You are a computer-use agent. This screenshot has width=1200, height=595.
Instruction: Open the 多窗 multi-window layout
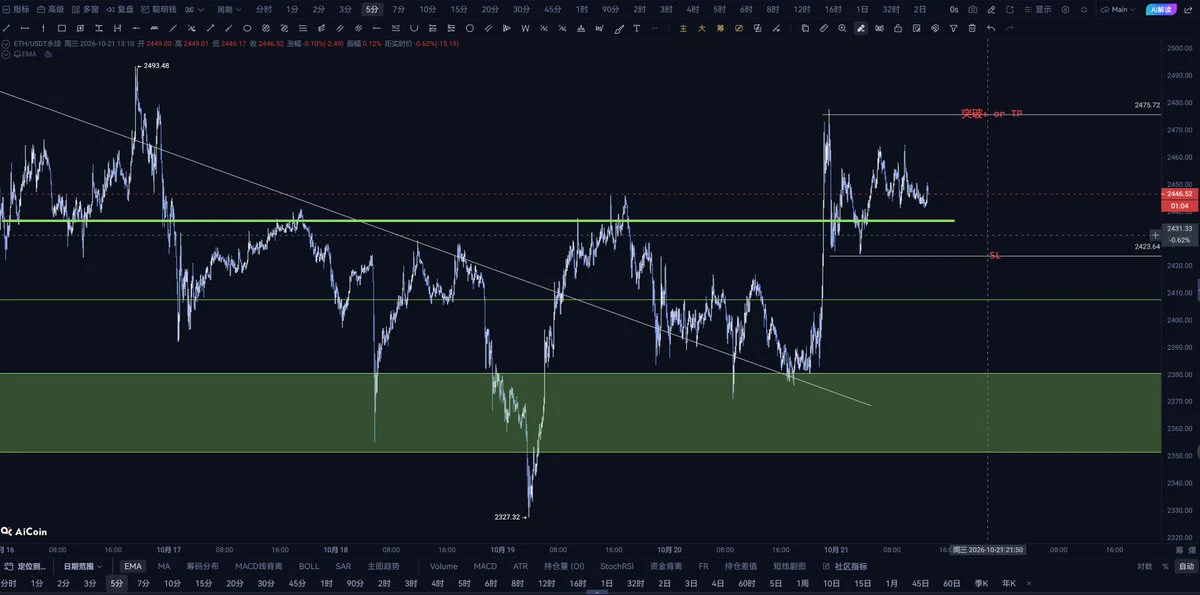pyautogui.click(x=86, y=9)
